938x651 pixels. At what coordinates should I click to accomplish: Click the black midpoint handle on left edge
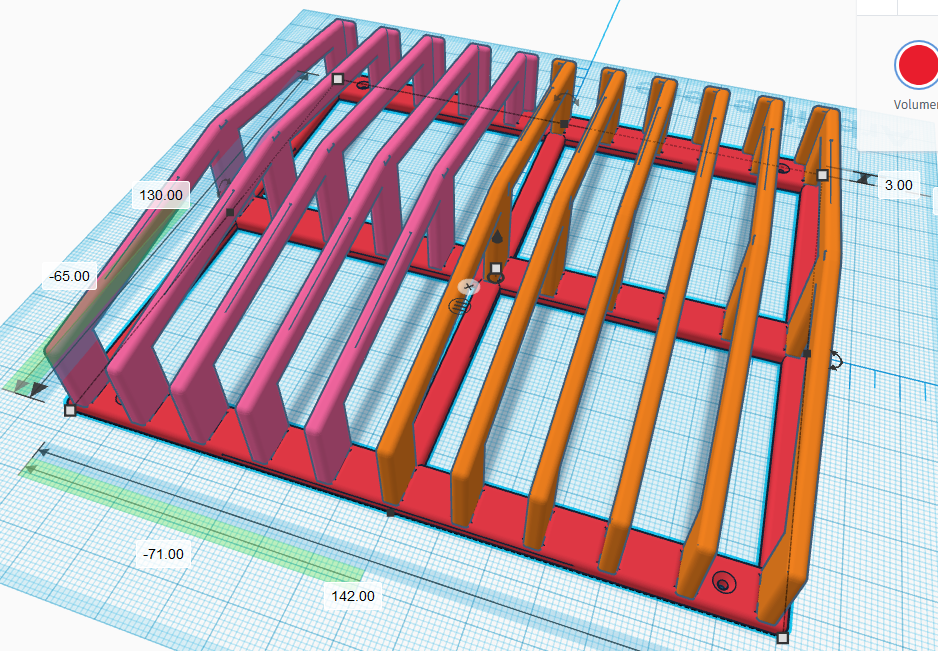[x=230, y=212]
